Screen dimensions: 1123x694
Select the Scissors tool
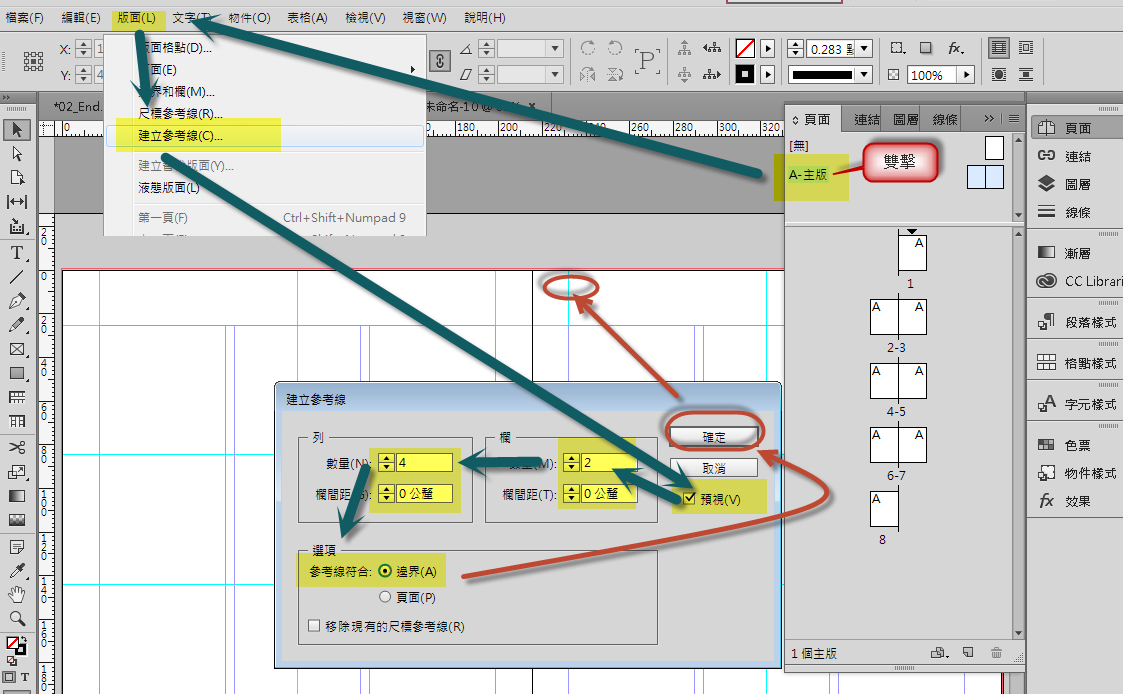coord(17,447)
